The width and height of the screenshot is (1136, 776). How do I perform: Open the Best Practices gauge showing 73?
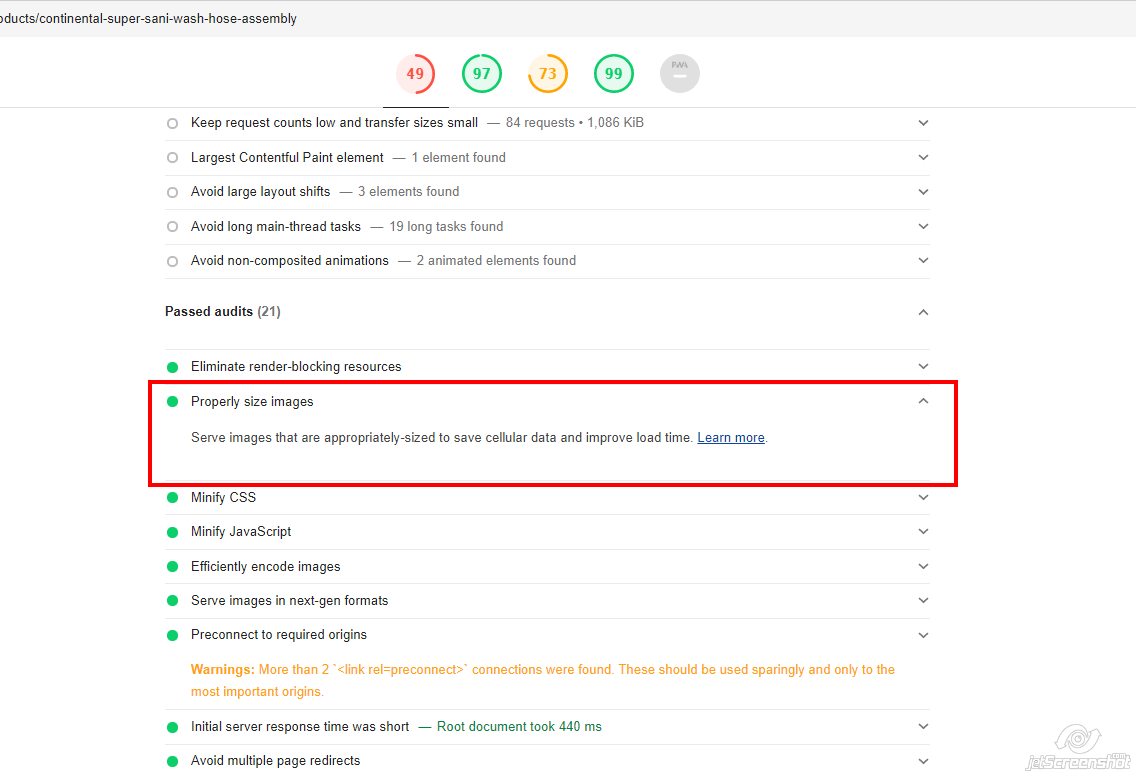(547, 74)
